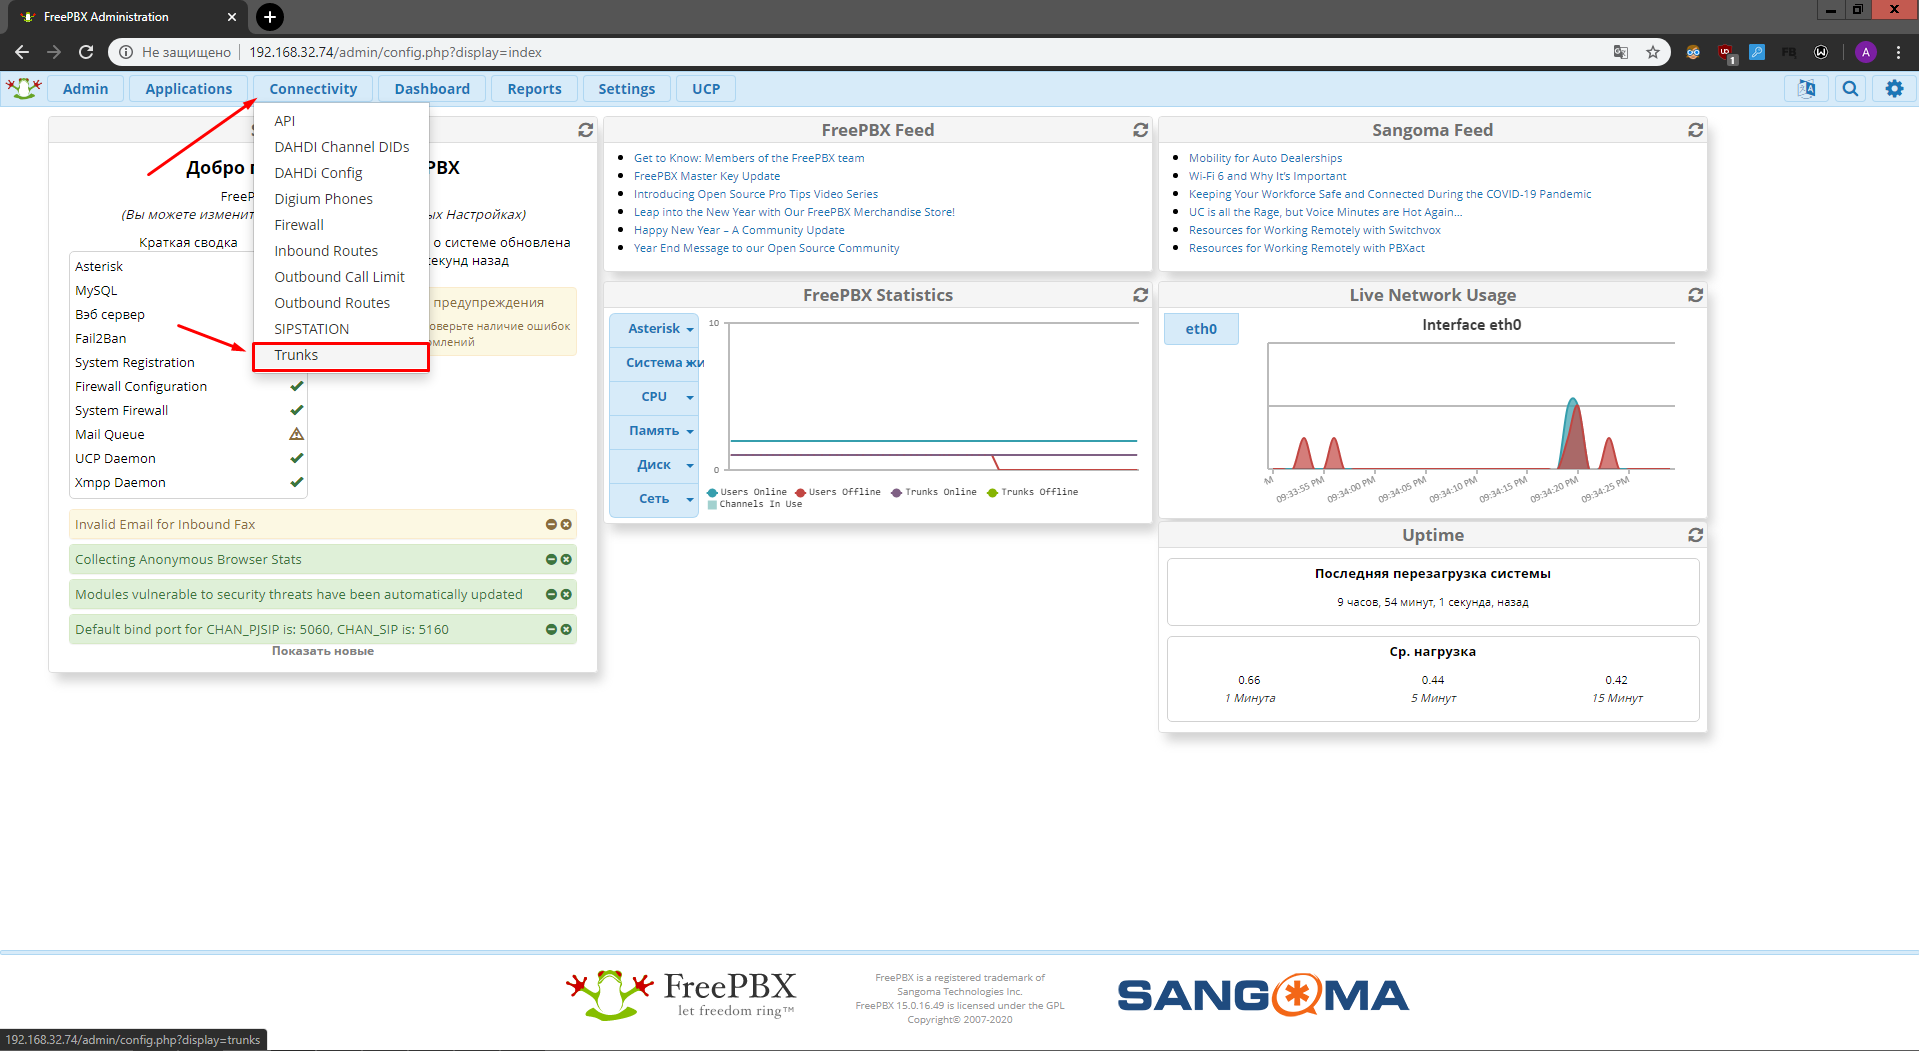The image size is (1919, 1051).
Task: Click the FreePBX frog logo icon
Action: click(x=23, y=88)
